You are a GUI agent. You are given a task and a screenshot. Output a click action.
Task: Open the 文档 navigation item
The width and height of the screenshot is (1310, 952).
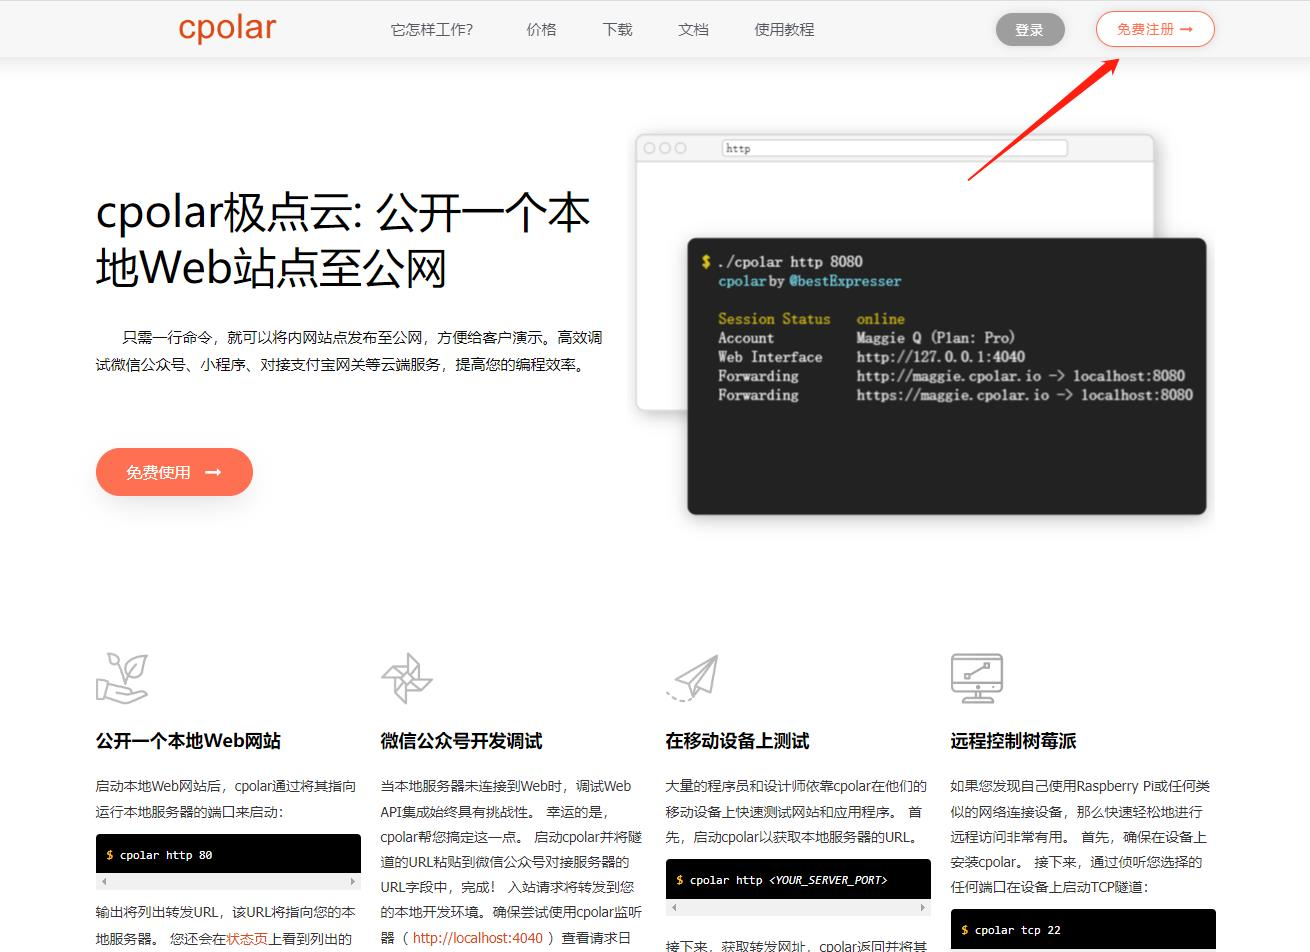pos(694,30)
